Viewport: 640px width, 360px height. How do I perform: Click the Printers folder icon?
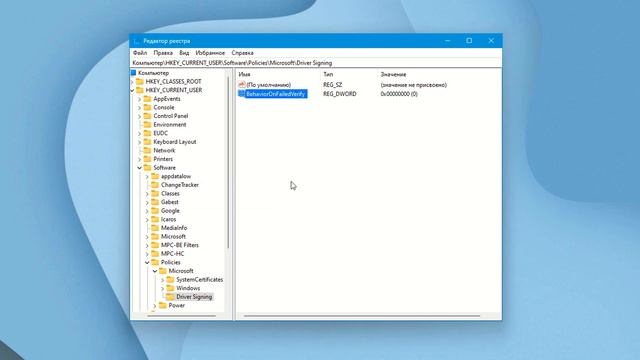pos(147,159)
